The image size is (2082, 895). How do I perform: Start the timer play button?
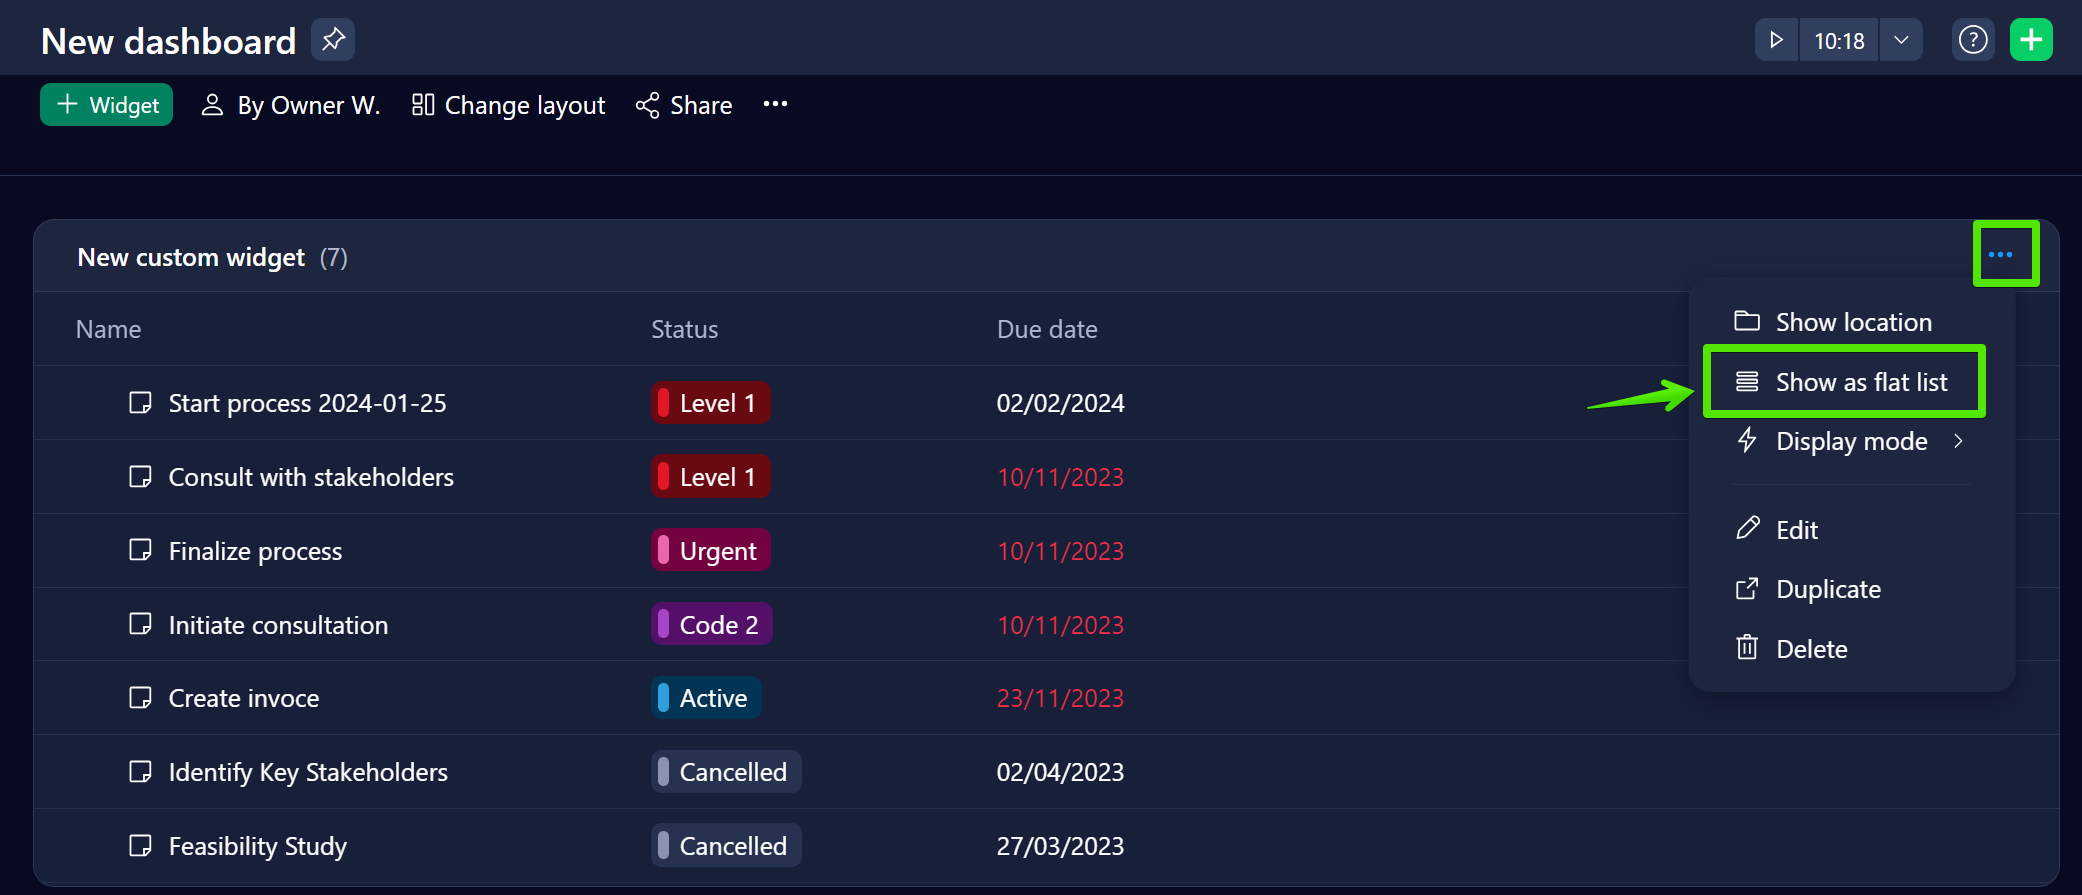click(x=1776, y=40)
